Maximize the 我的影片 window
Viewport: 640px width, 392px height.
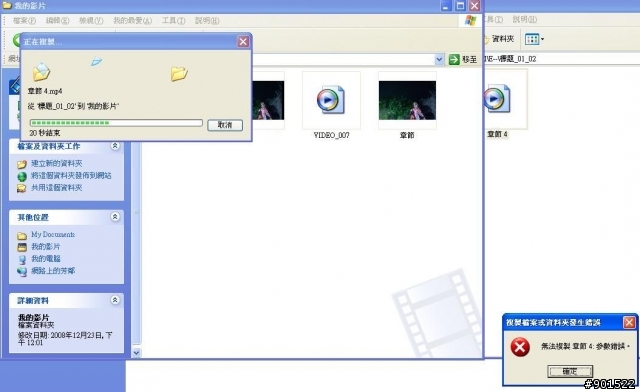(x=460, y=6)
